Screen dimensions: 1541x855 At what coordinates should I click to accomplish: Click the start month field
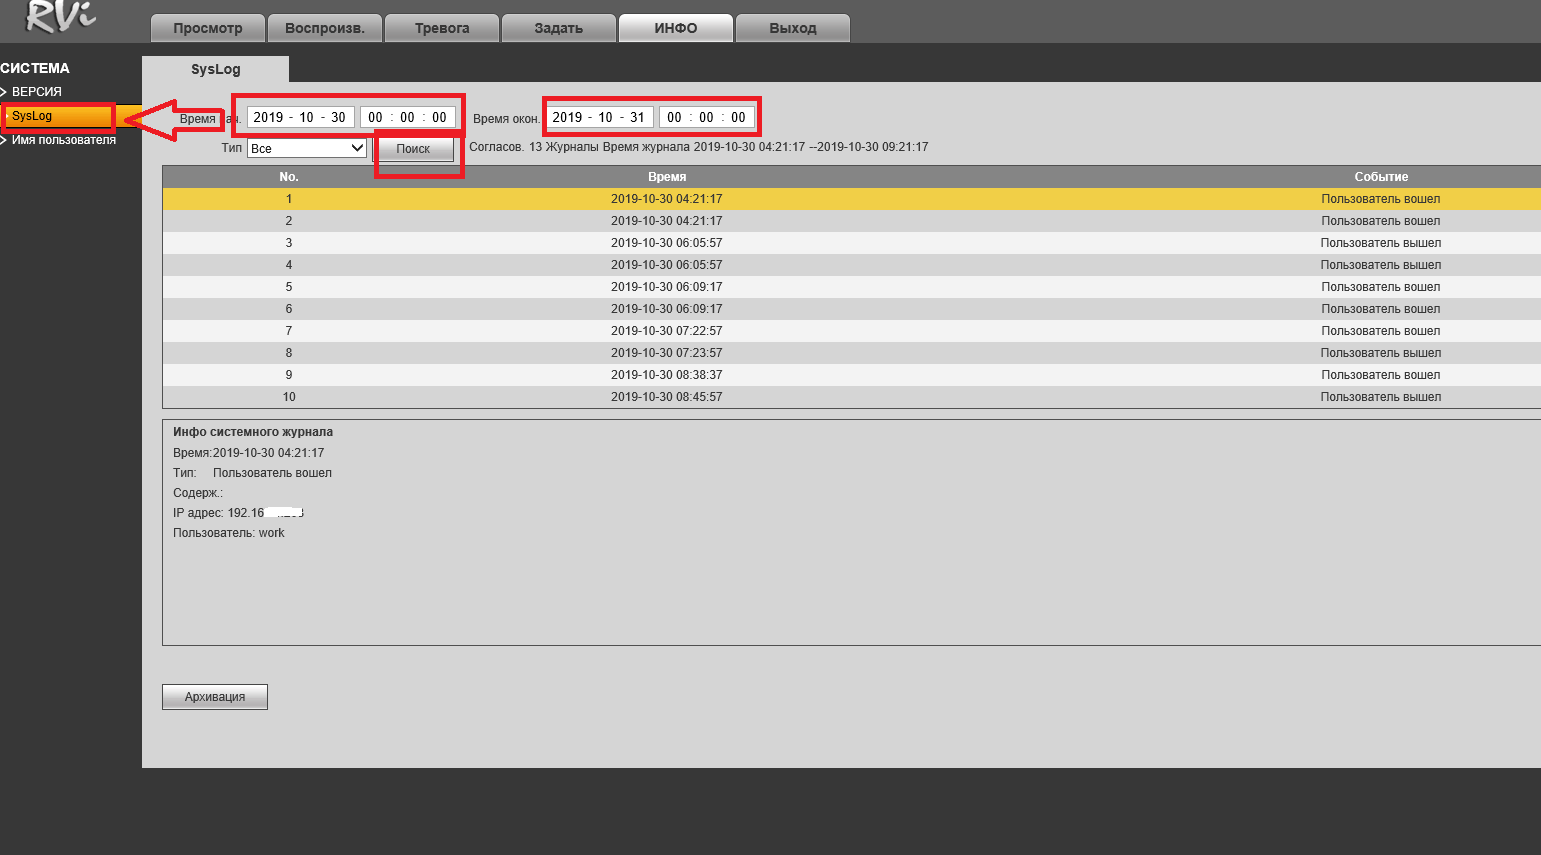pos(307,117)
